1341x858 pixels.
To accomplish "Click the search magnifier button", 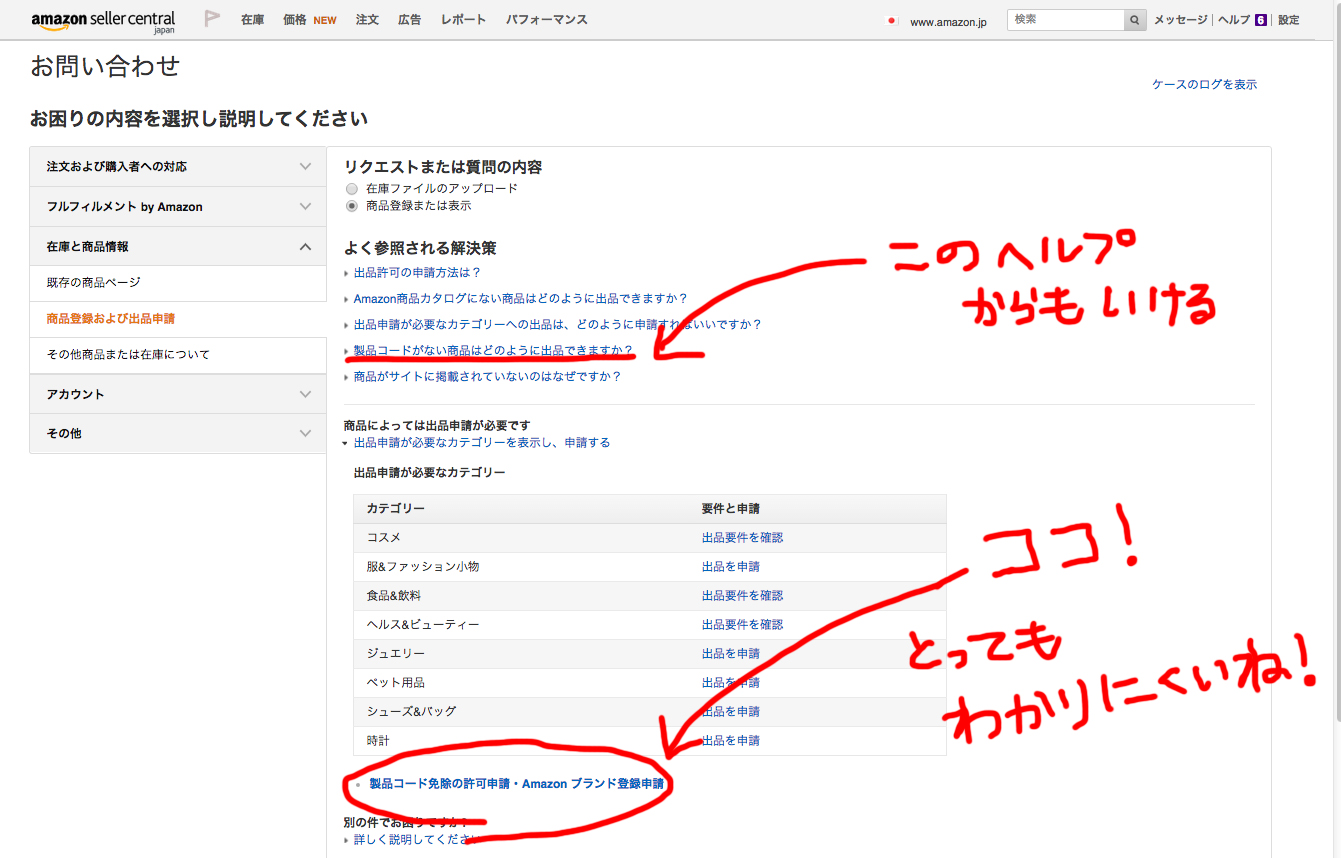I will tap(1135, 20).
